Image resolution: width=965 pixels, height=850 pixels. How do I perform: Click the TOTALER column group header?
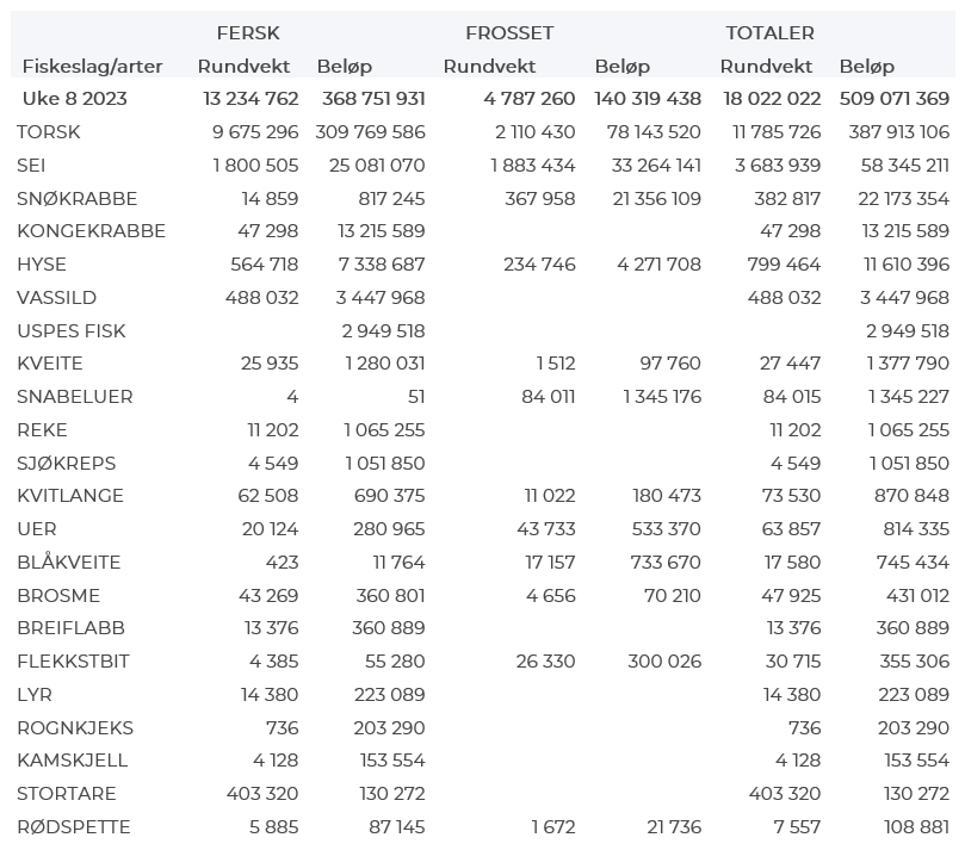(770, 33)
